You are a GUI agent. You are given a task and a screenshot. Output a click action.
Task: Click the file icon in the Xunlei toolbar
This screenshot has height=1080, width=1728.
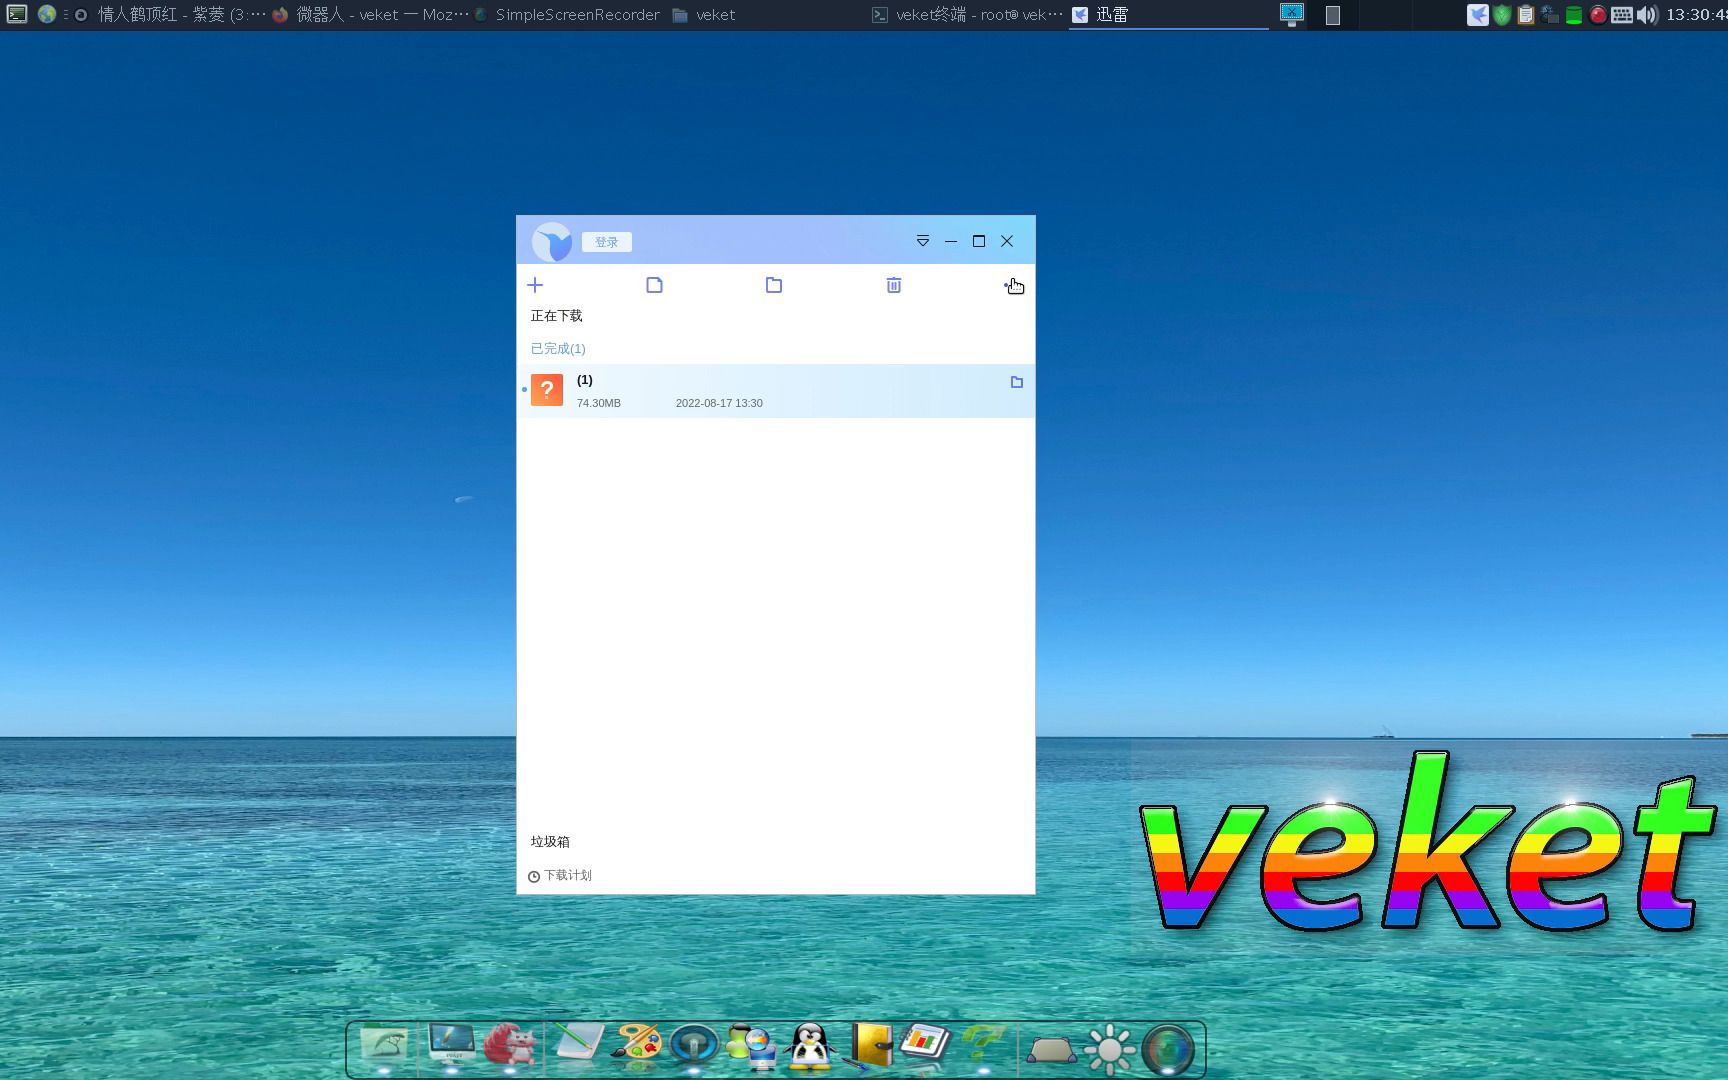click(654, 285)
